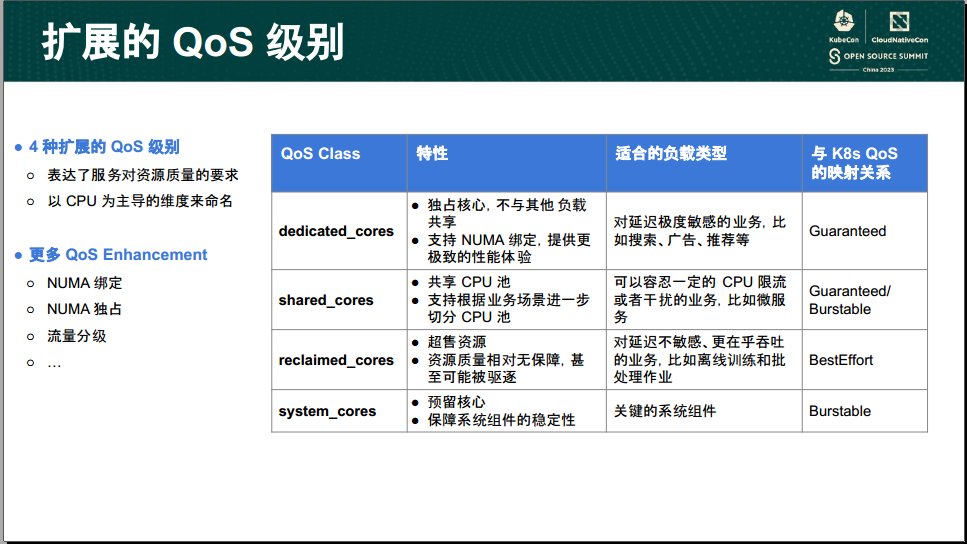The image size is (967, 544).
Task: Click the QoS Class column header
Action: (320, 154)
